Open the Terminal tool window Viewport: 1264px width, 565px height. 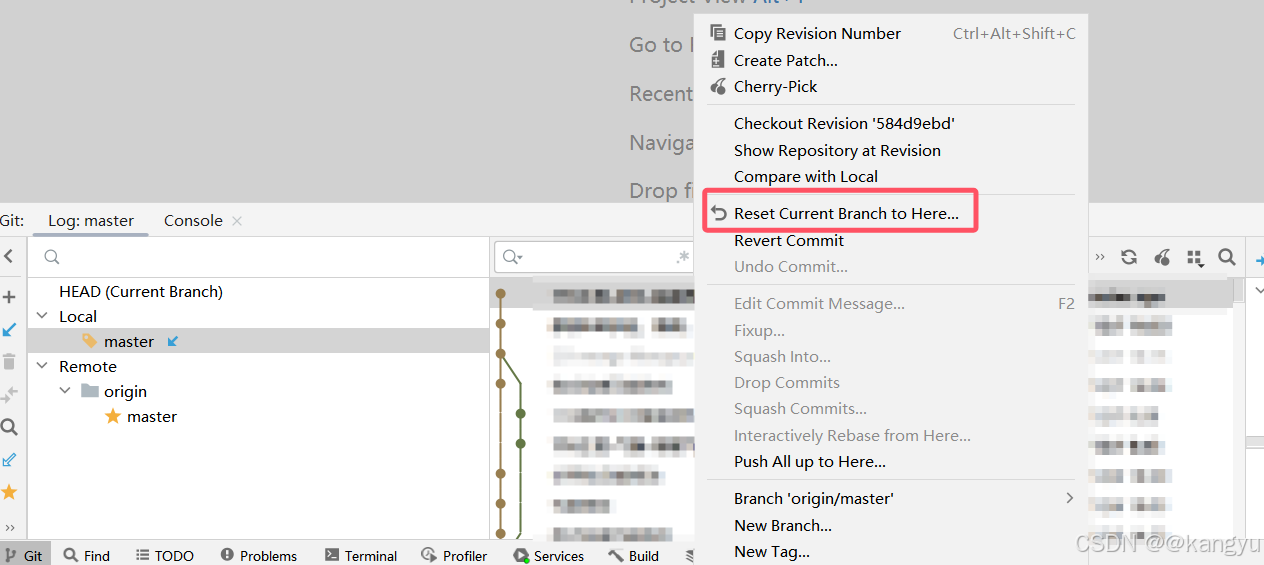click(x=361, y=555)
